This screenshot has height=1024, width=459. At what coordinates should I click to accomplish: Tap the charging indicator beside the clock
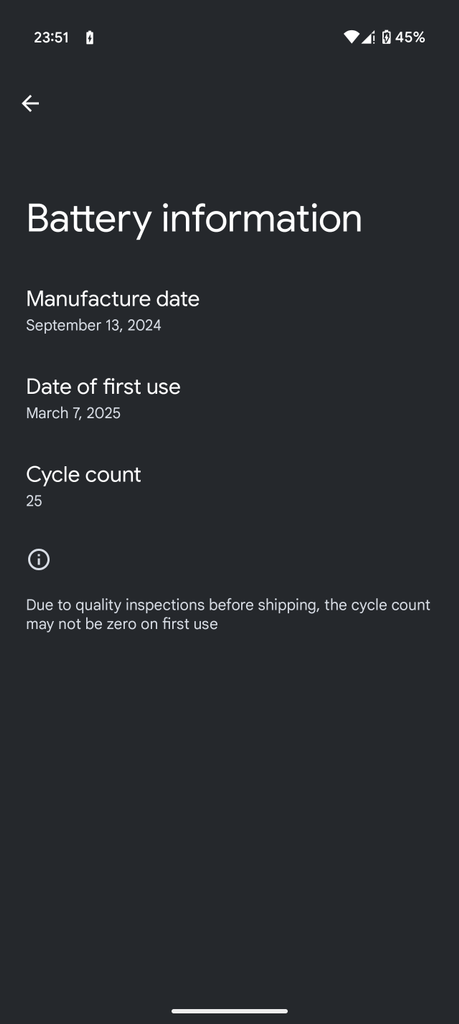[89, 38]
